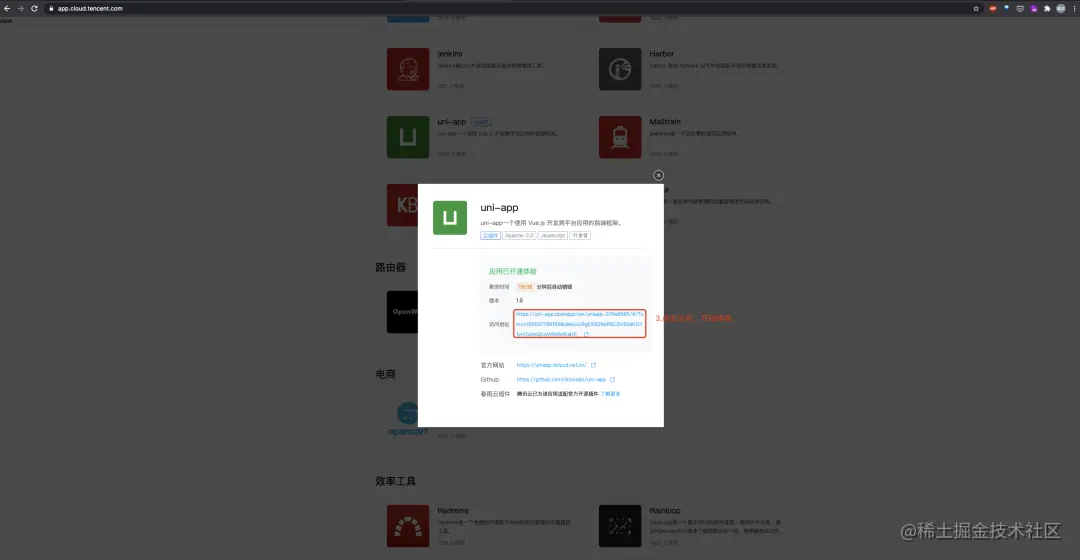Viewport: 1080px width, 560px height.
Task: Open the uni-app card icon in background list
Action: (408, 137)
